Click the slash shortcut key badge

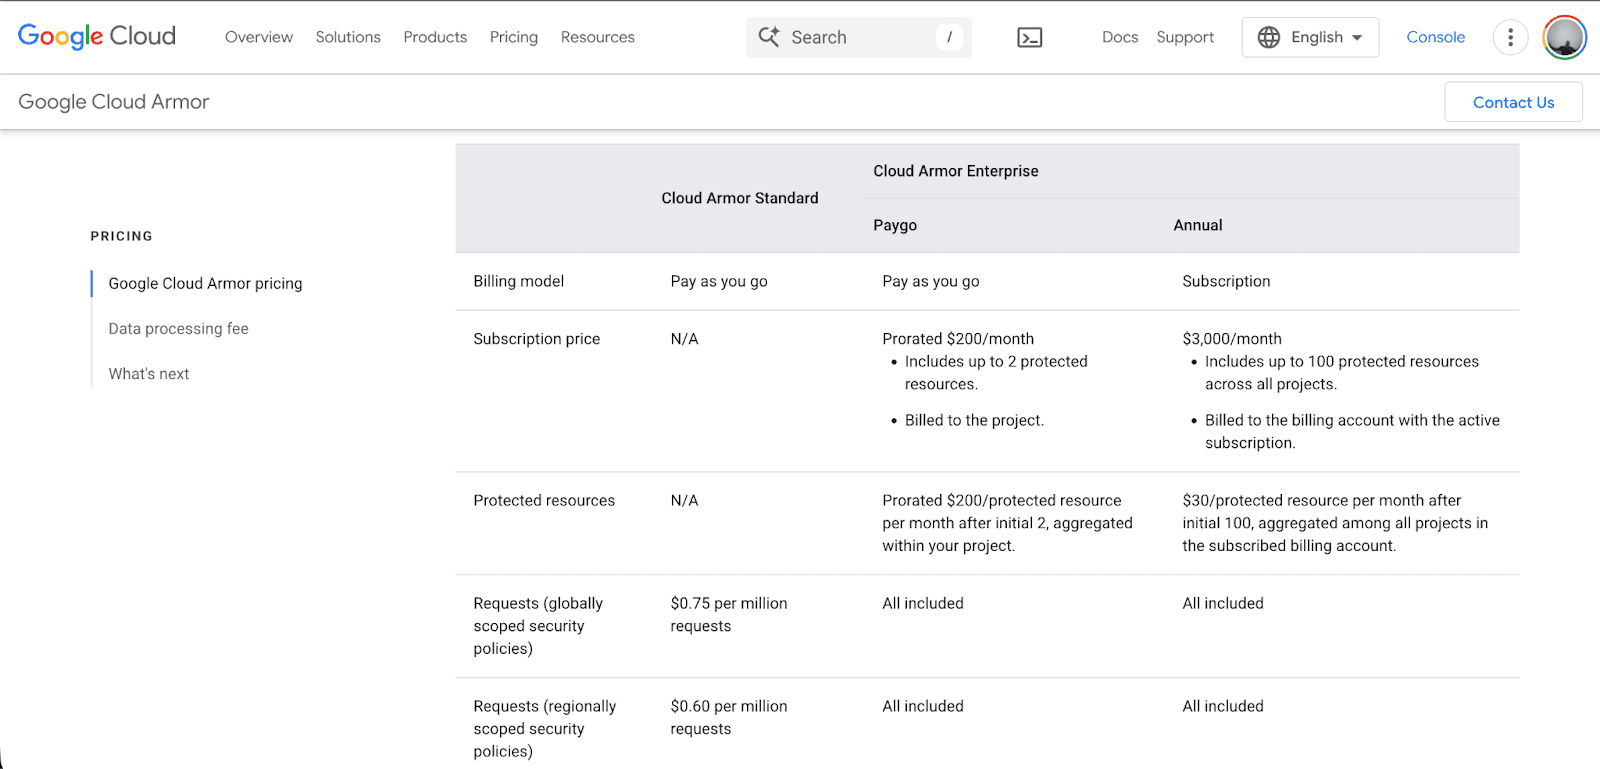click(949, 37)
